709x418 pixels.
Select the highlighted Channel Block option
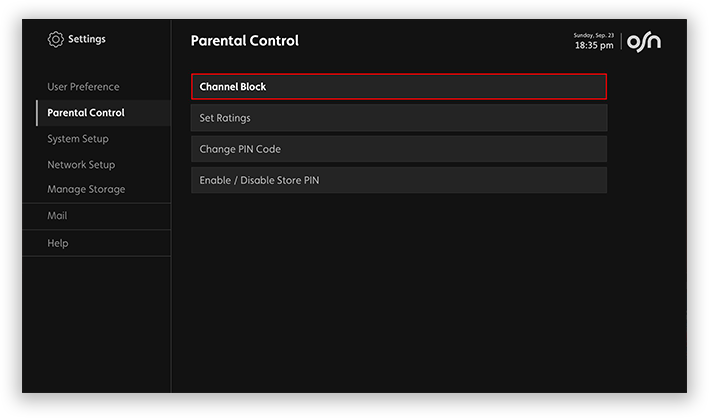398,87
